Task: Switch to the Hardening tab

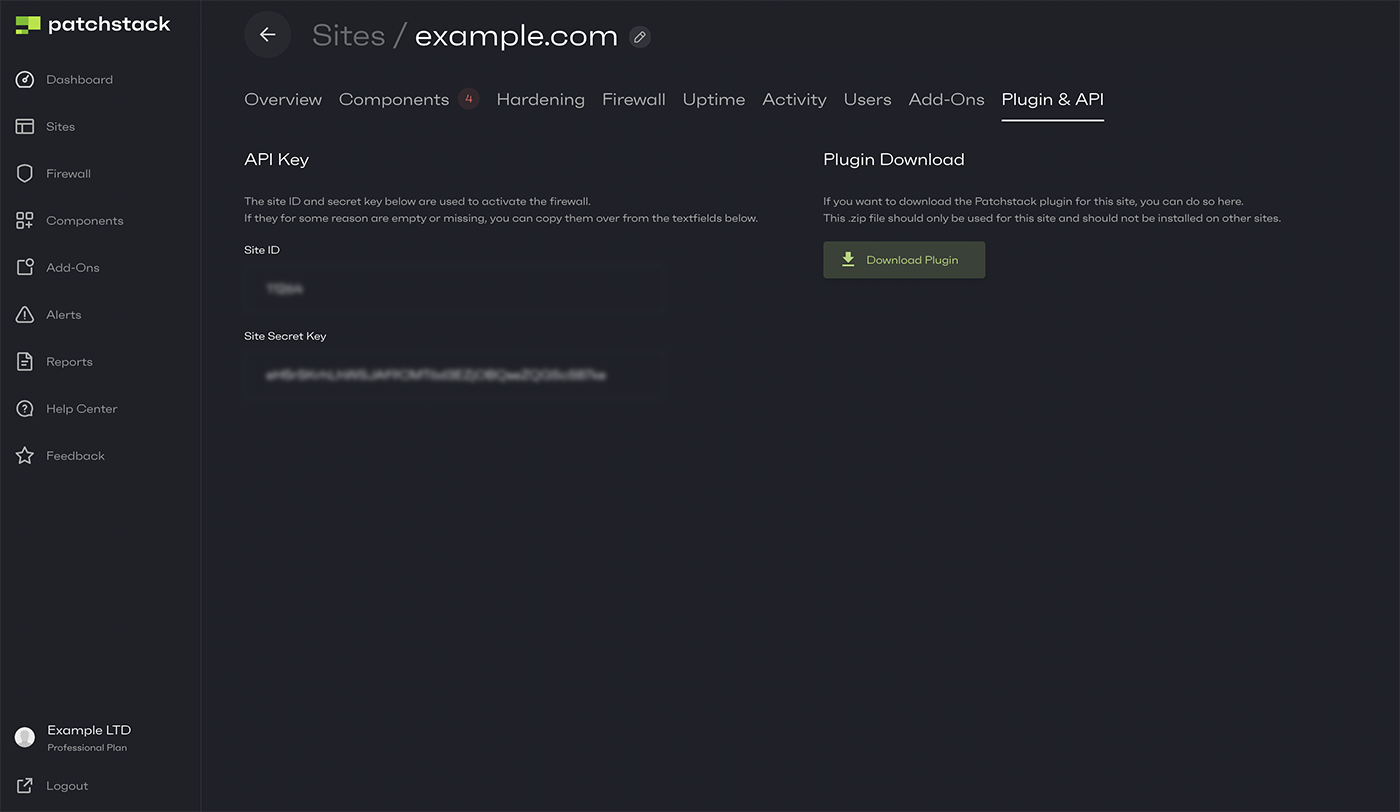Action: click(540, 99)
